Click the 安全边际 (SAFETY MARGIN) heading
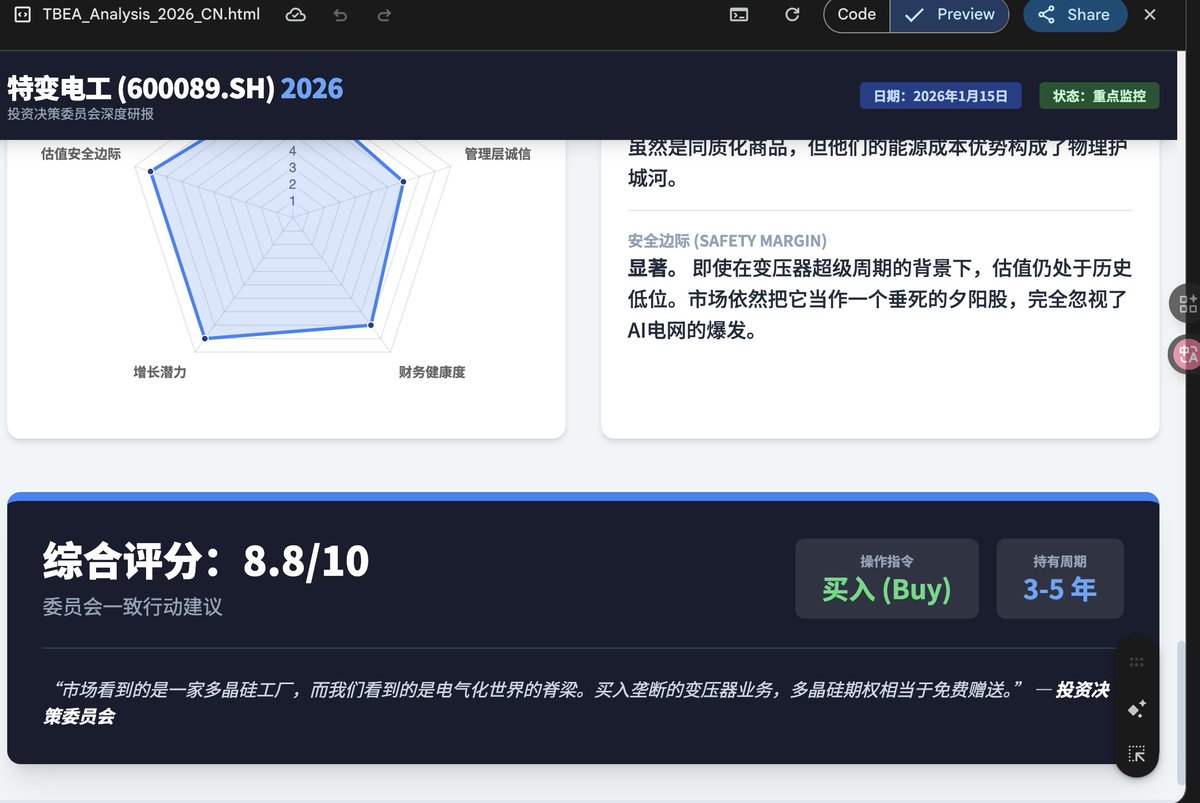The height and width of the screenshot is (803, 1200). tap(727, 241)
